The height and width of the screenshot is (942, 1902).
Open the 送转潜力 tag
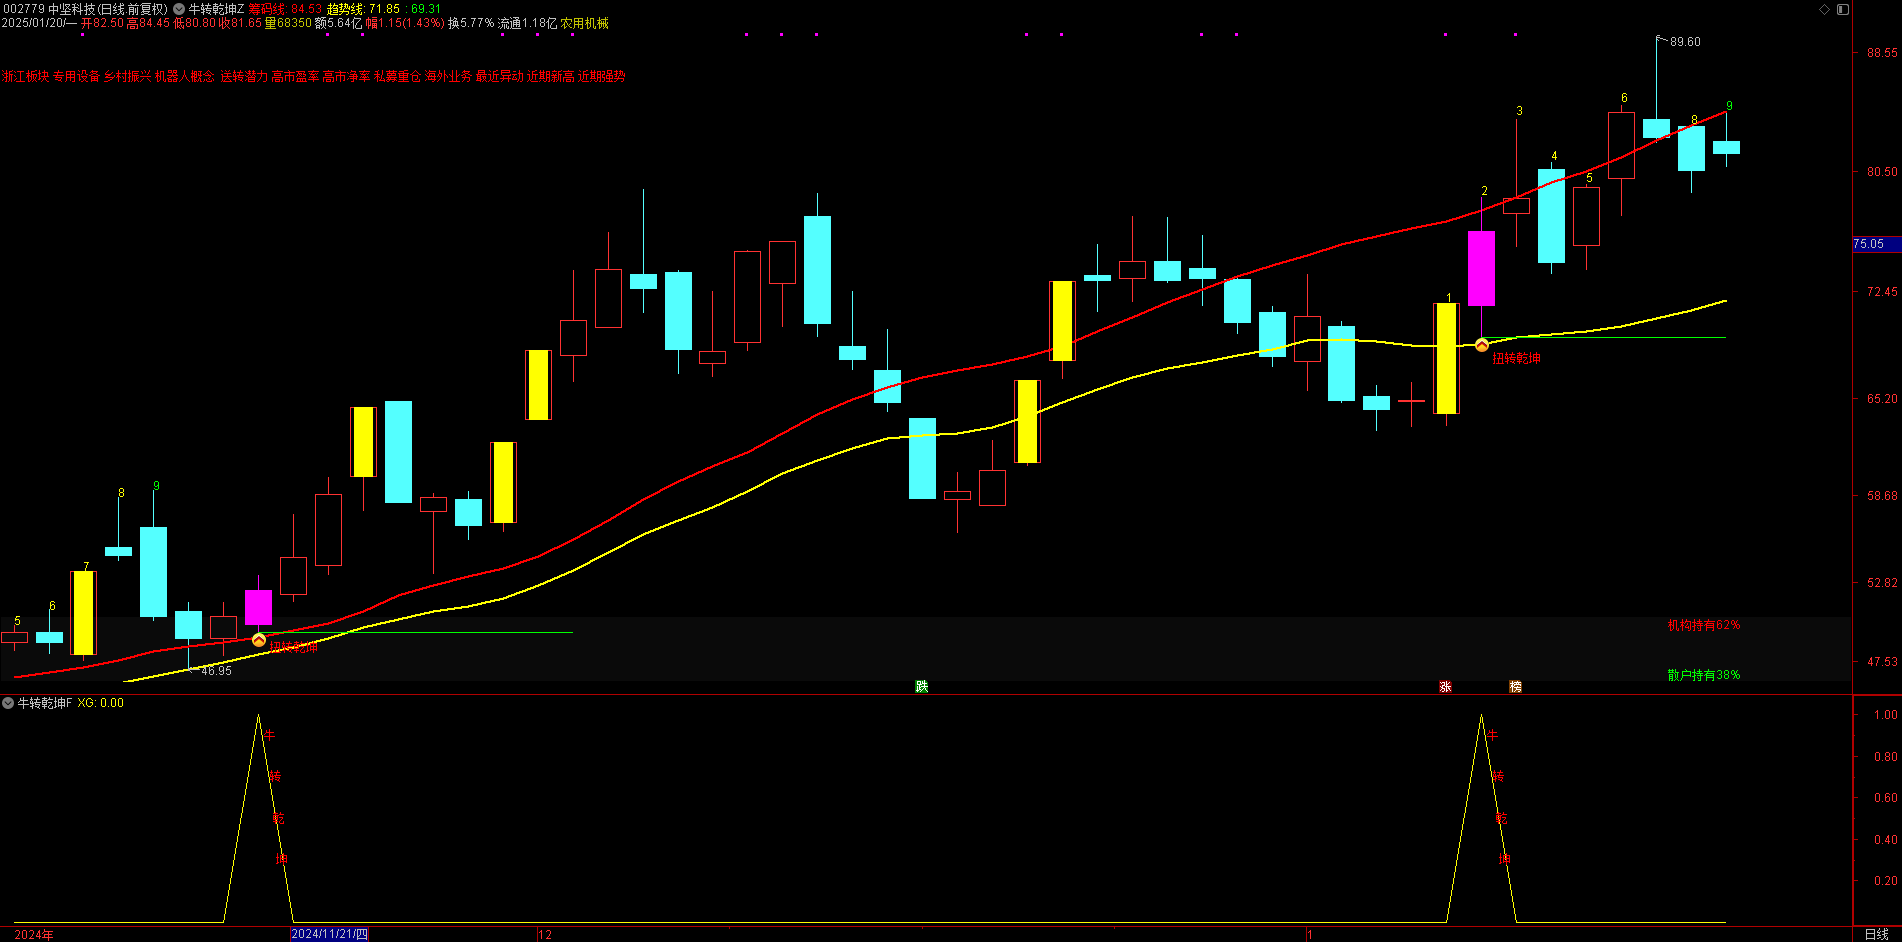(244, 76)
